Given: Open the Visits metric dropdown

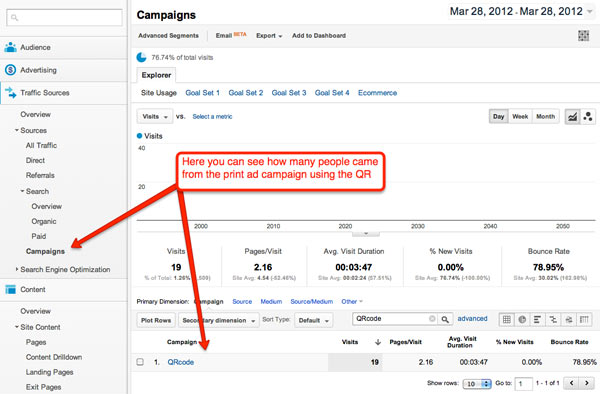Looking at the screenshot, I should click(x=155, y=116).
